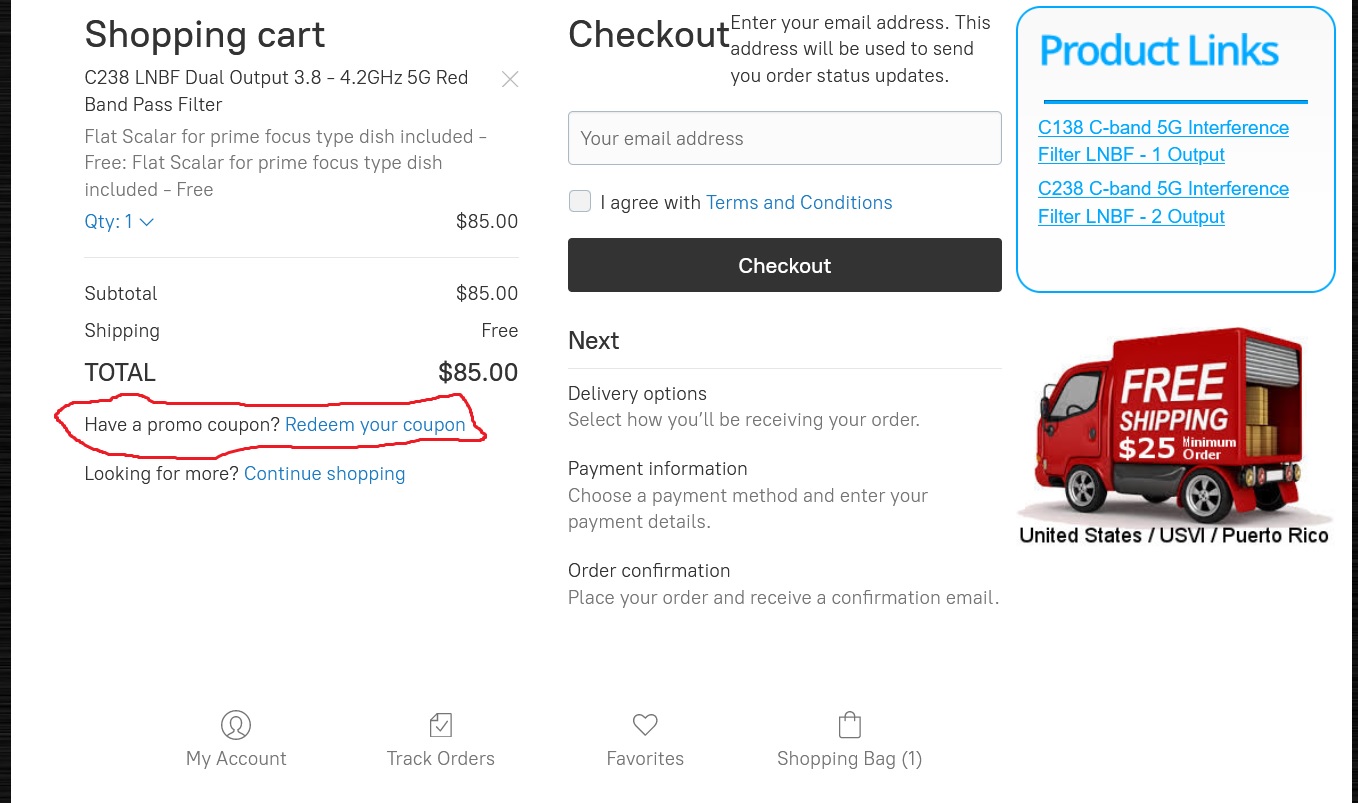The image size is (1358, 803).
Task: Click the Favorites text label
Action: point(645,759)
